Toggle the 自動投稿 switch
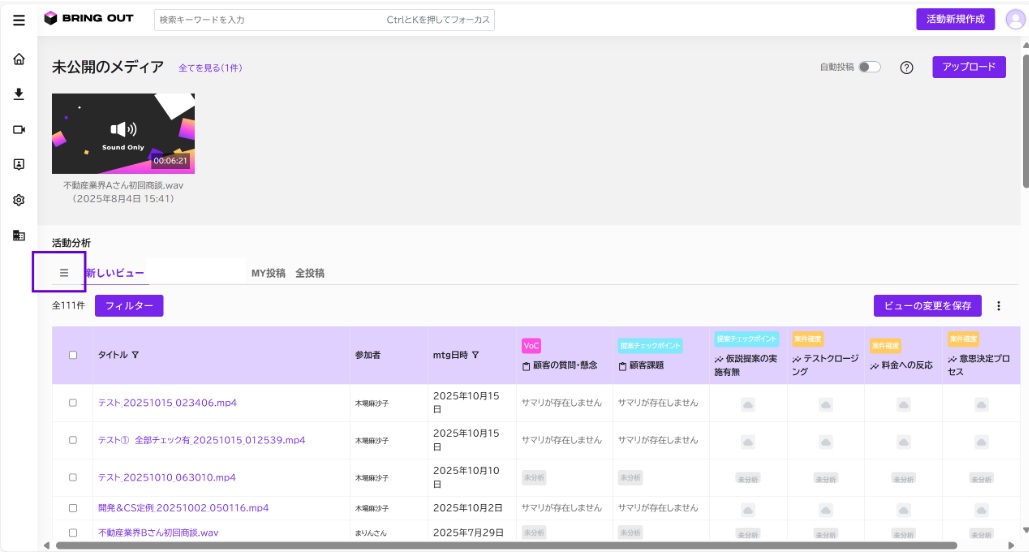 tap(870, 67)
